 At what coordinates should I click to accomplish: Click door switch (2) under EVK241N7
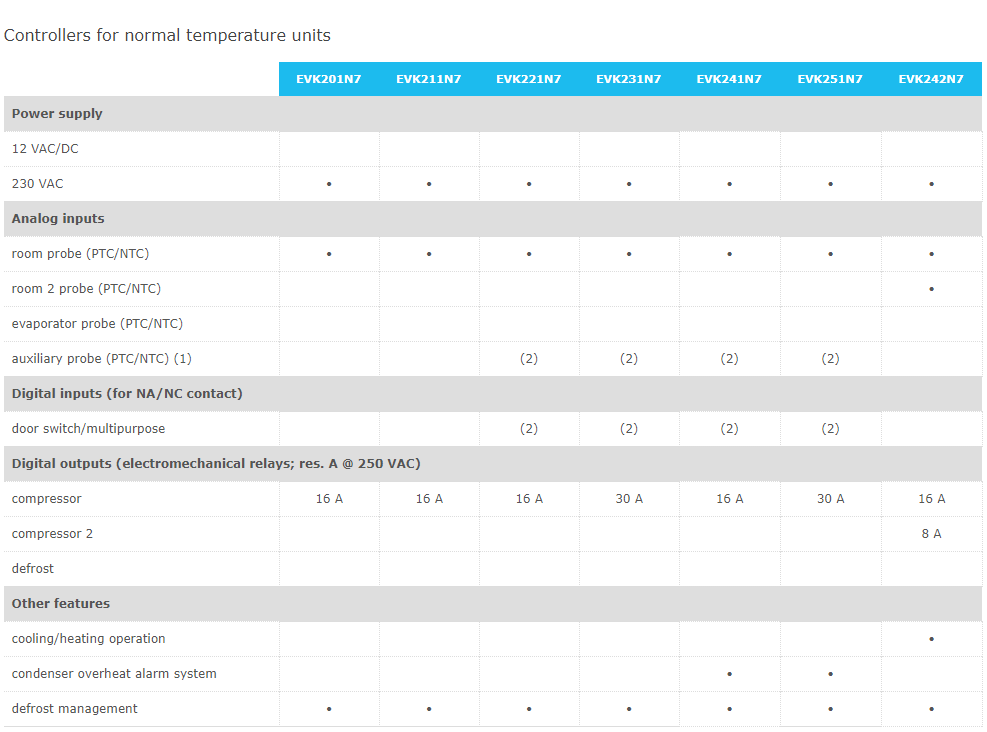coord(730,429)
